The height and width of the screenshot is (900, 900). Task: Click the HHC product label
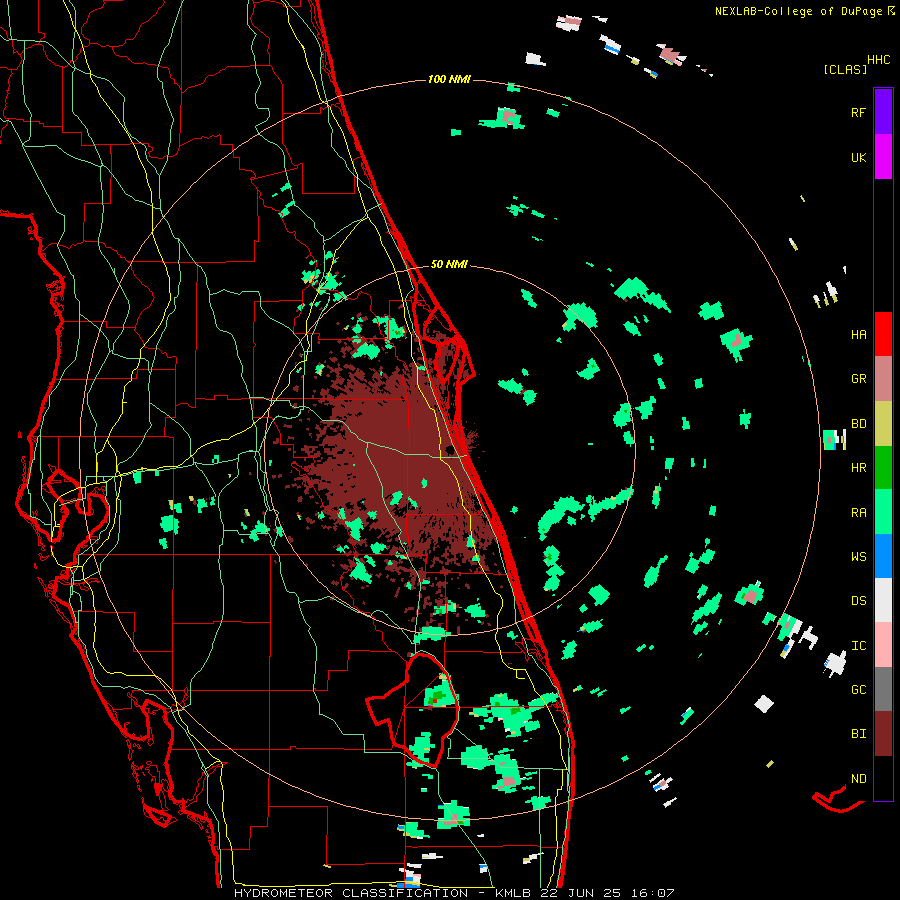coord(879,60)
